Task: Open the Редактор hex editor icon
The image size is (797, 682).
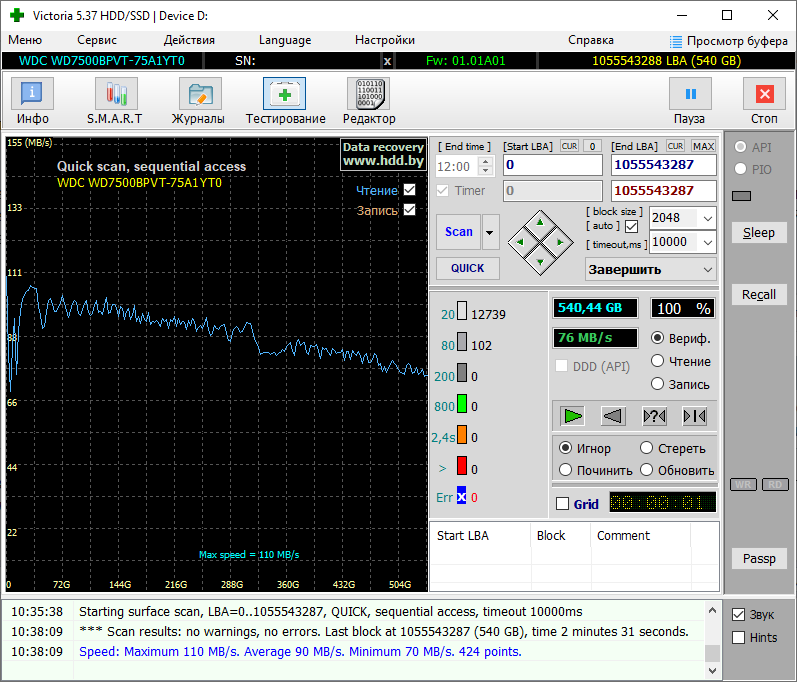Action: tap(368, 95)
